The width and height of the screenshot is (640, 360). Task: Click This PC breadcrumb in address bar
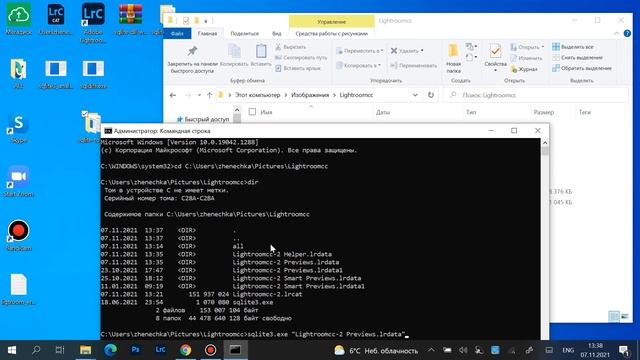click(x=257, y=95)
